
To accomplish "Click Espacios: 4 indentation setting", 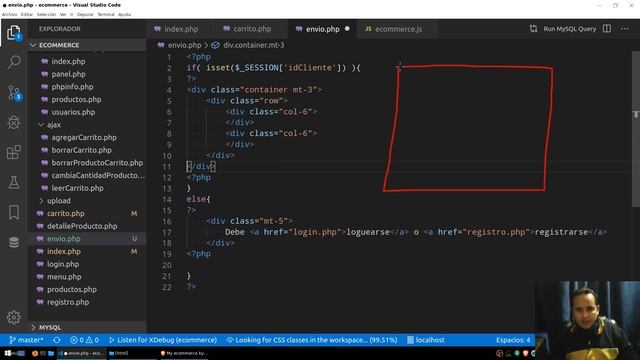I will (513, 340).
